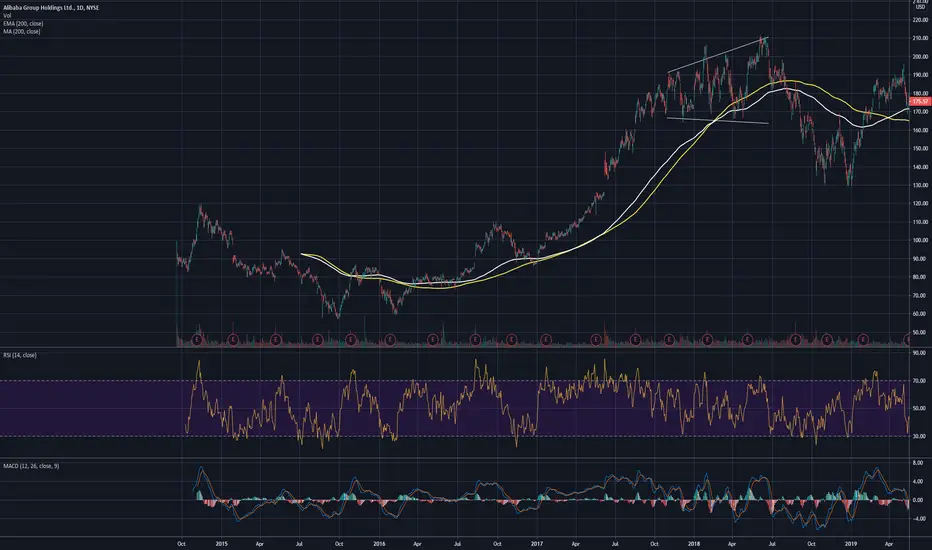
Task: Click the 30.00 RSI scale label
Action: (919, 436)
